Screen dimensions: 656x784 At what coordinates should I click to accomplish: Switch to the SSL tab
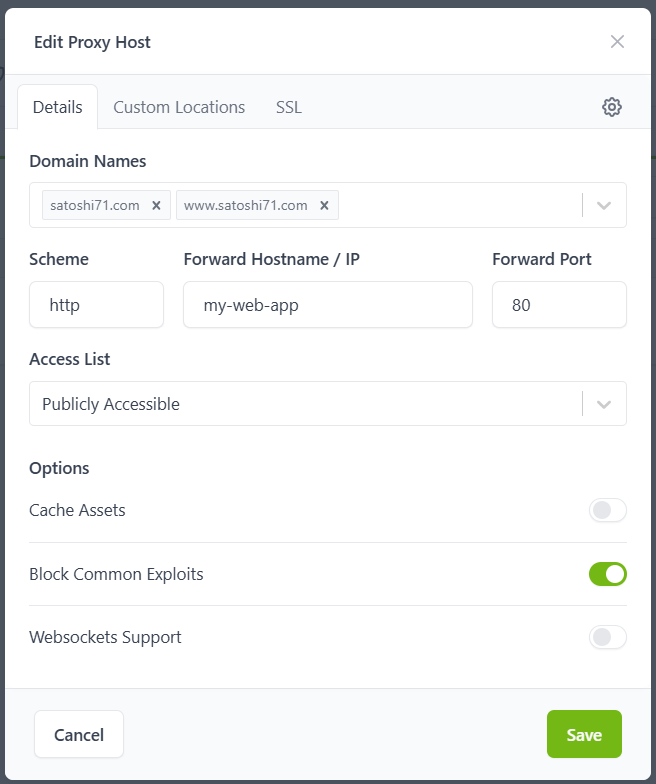click(x=289, y=107)
